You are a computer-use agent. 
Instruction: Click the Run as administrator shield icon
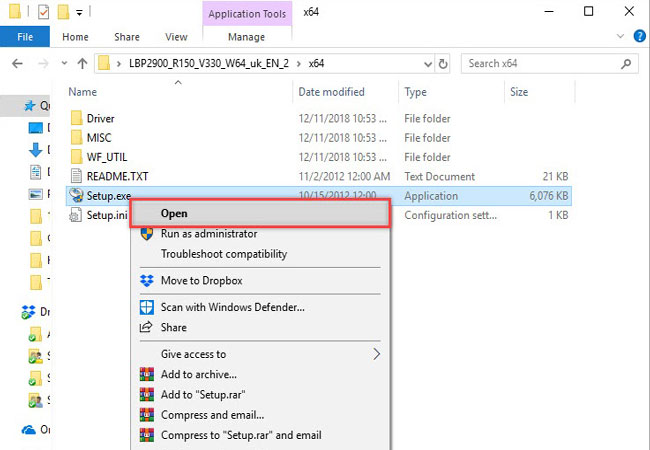pyautogui.click(x=147, y=234)
